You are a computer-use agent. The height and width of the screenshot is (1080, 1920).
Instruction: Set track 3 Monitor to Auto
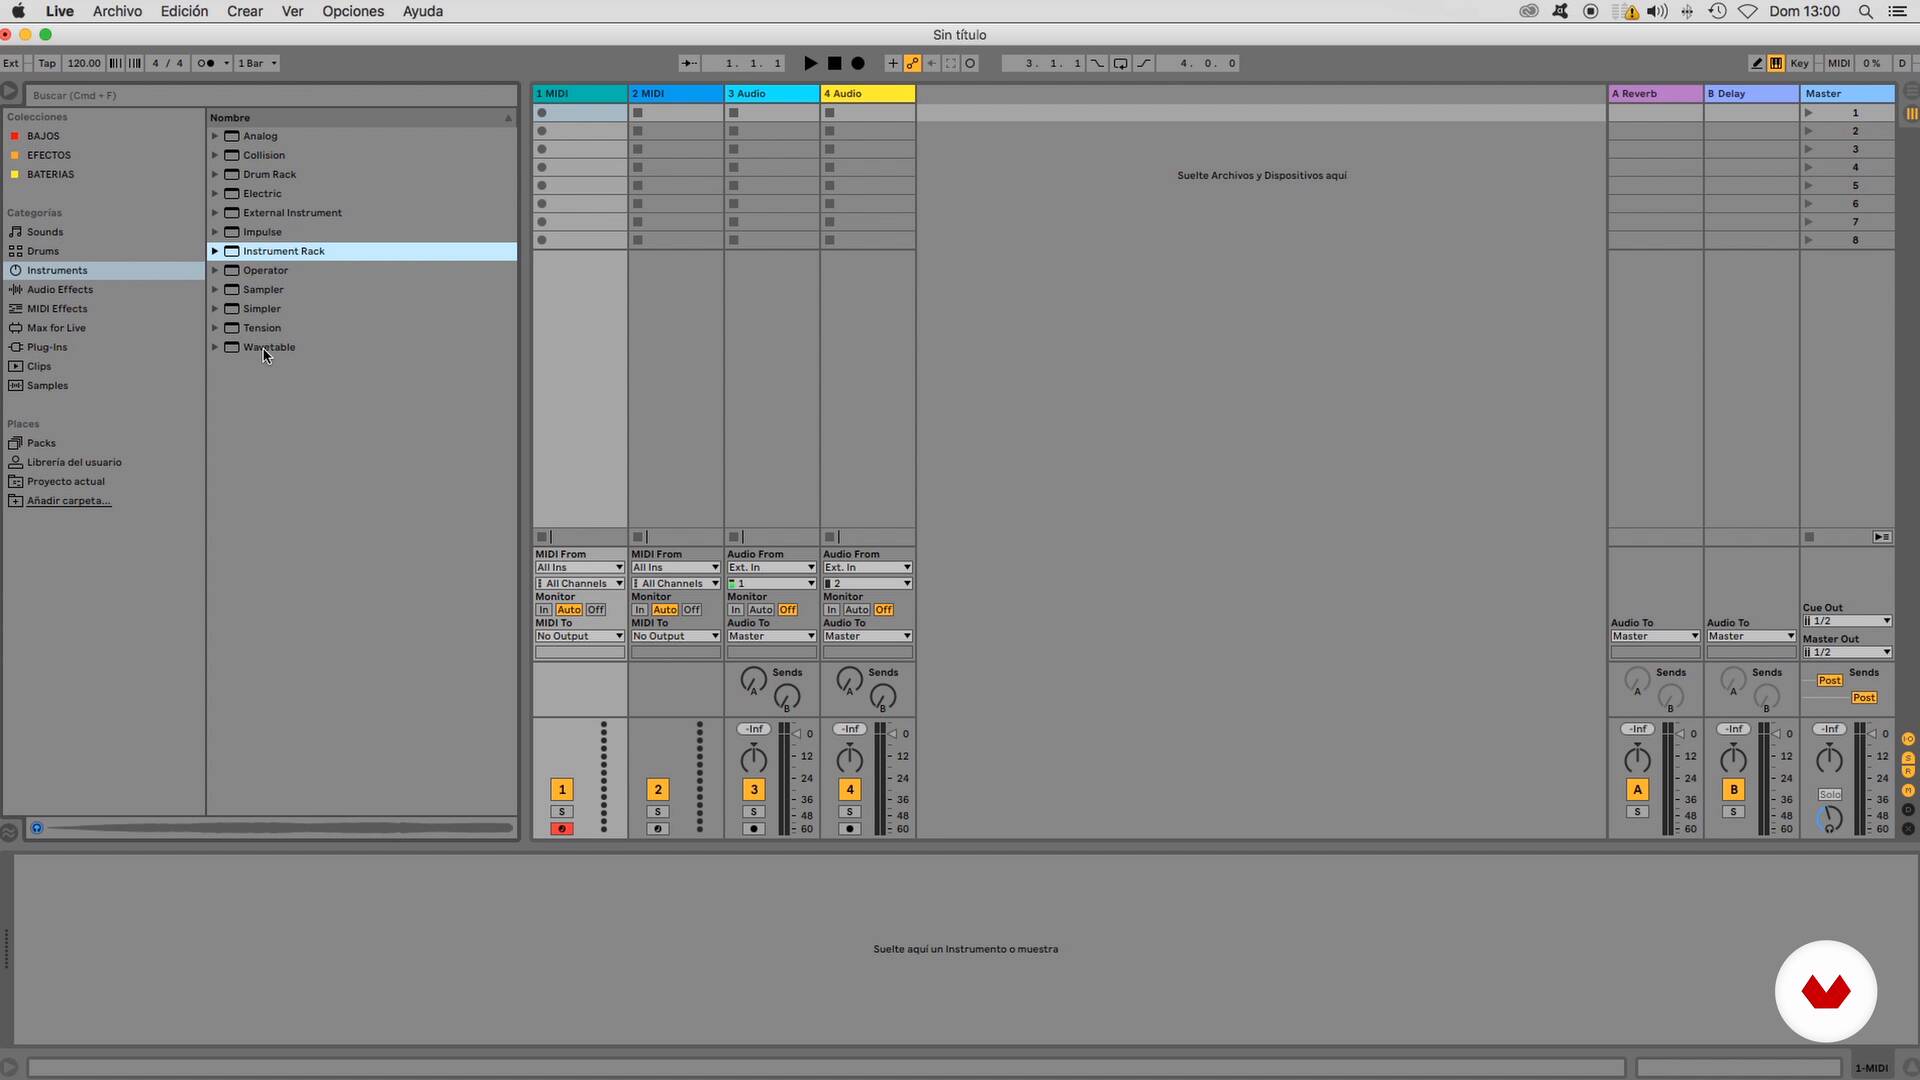tap(761, 610)
